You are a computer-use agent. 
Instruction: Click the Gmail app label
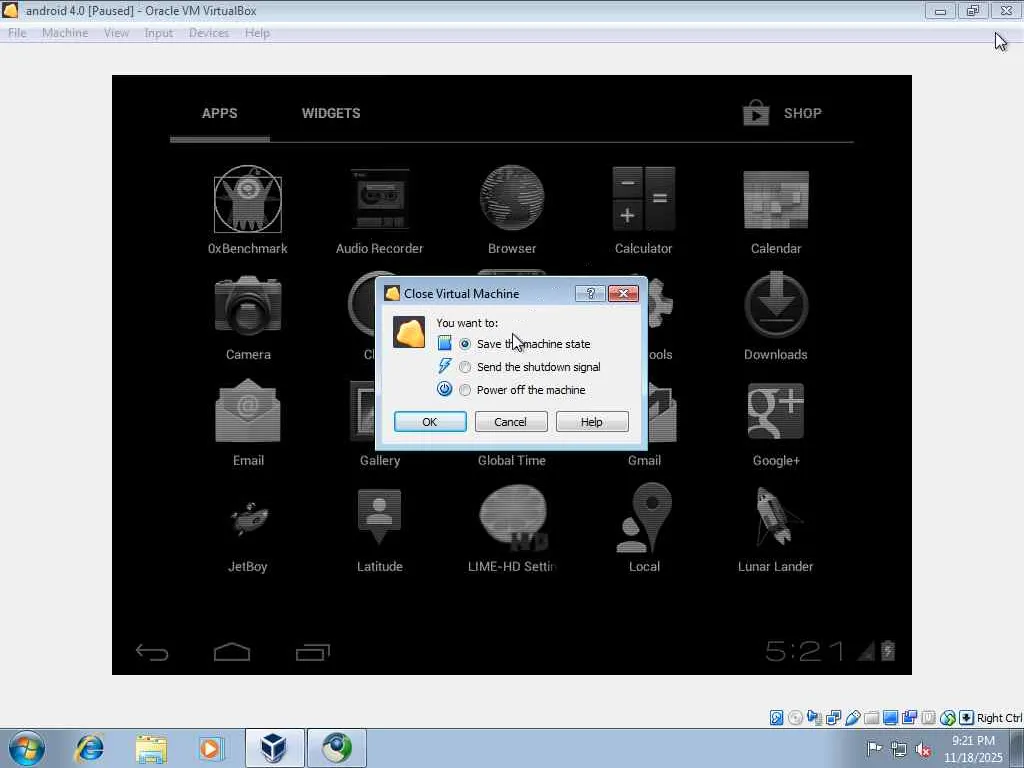pyautogui.click(x=644, y=460)
